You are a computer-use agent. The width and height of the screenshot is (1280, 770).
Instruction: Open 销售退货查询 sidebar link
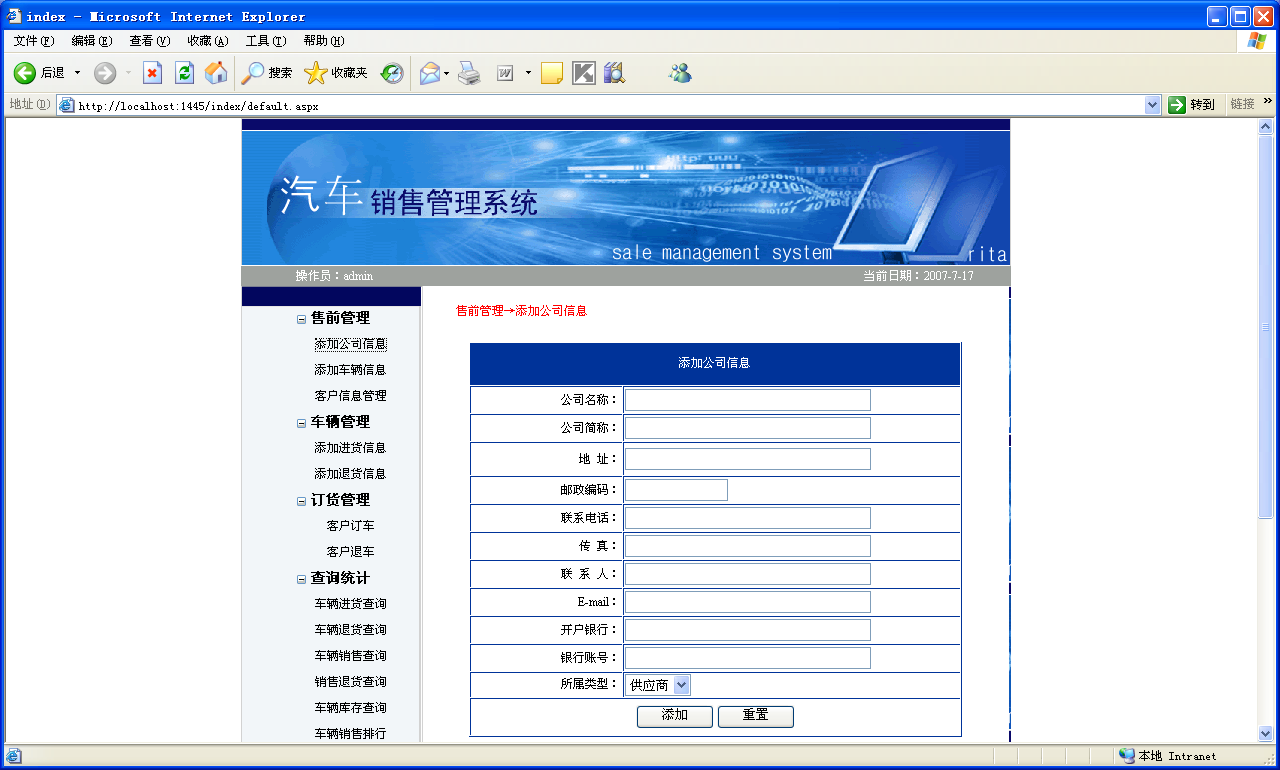350,682
